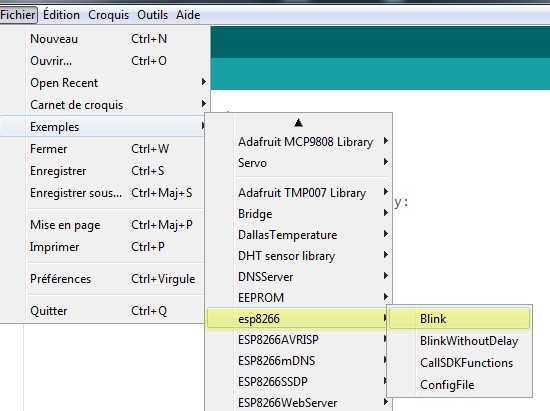
Task: Open the ConfigFile example
Action: pyautogui.click(x=460, y=385)
